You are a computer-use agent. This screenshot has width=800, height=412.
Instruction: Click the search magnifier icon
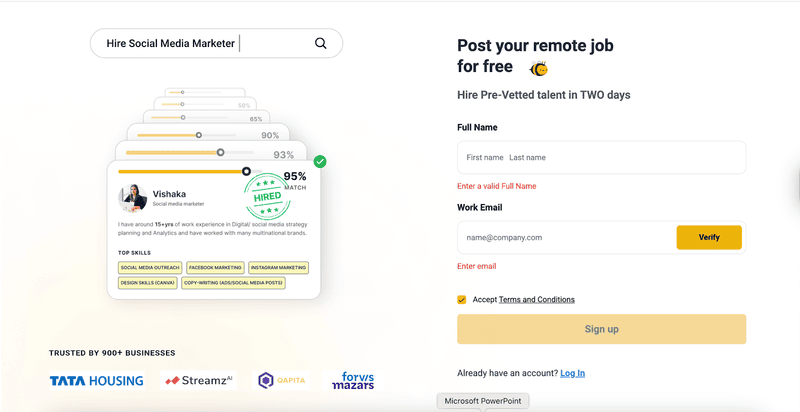pyautogui.click(x=321, y=43)
